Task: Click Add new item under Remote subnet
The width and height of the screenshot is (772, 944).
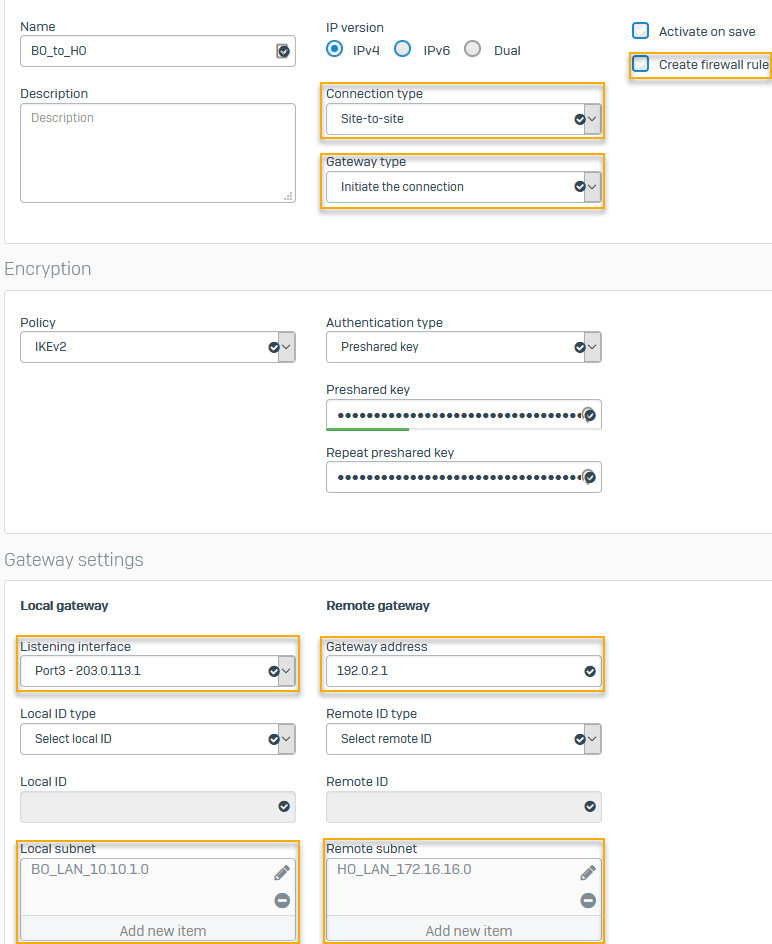Action: (x=468, y=930)
